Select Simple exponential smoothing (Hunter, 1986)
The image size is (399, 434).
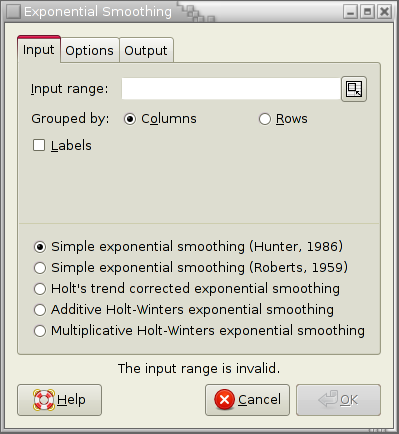click(x=40, y=247)
